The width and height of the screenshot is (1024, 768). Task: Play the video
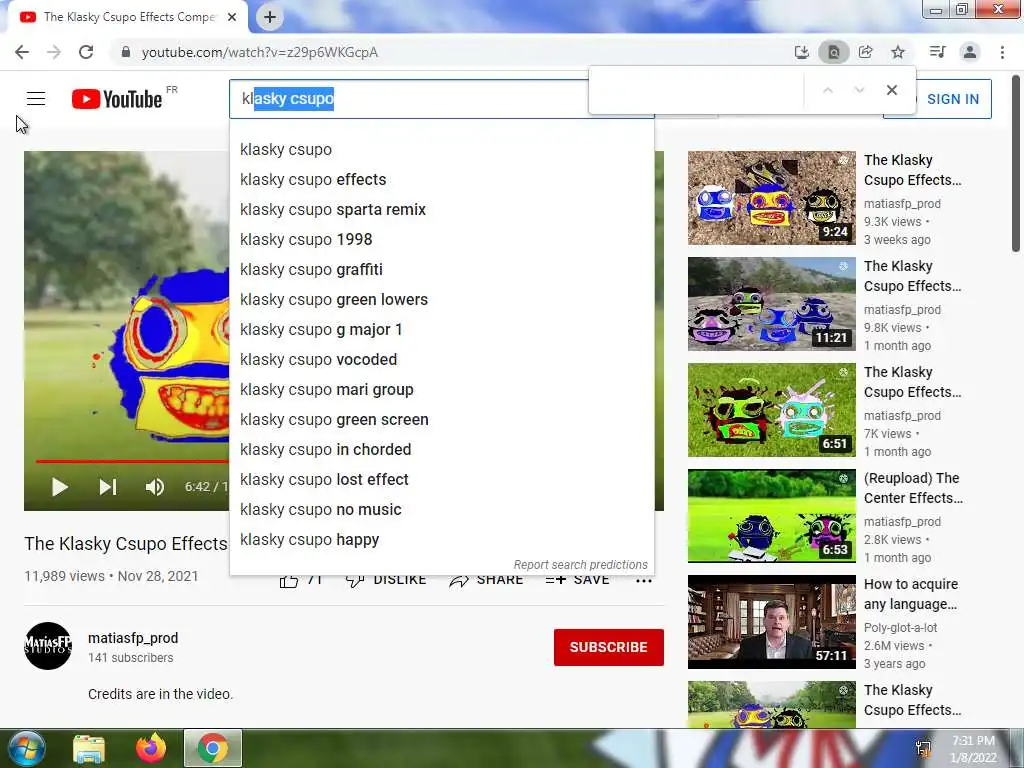59,487
